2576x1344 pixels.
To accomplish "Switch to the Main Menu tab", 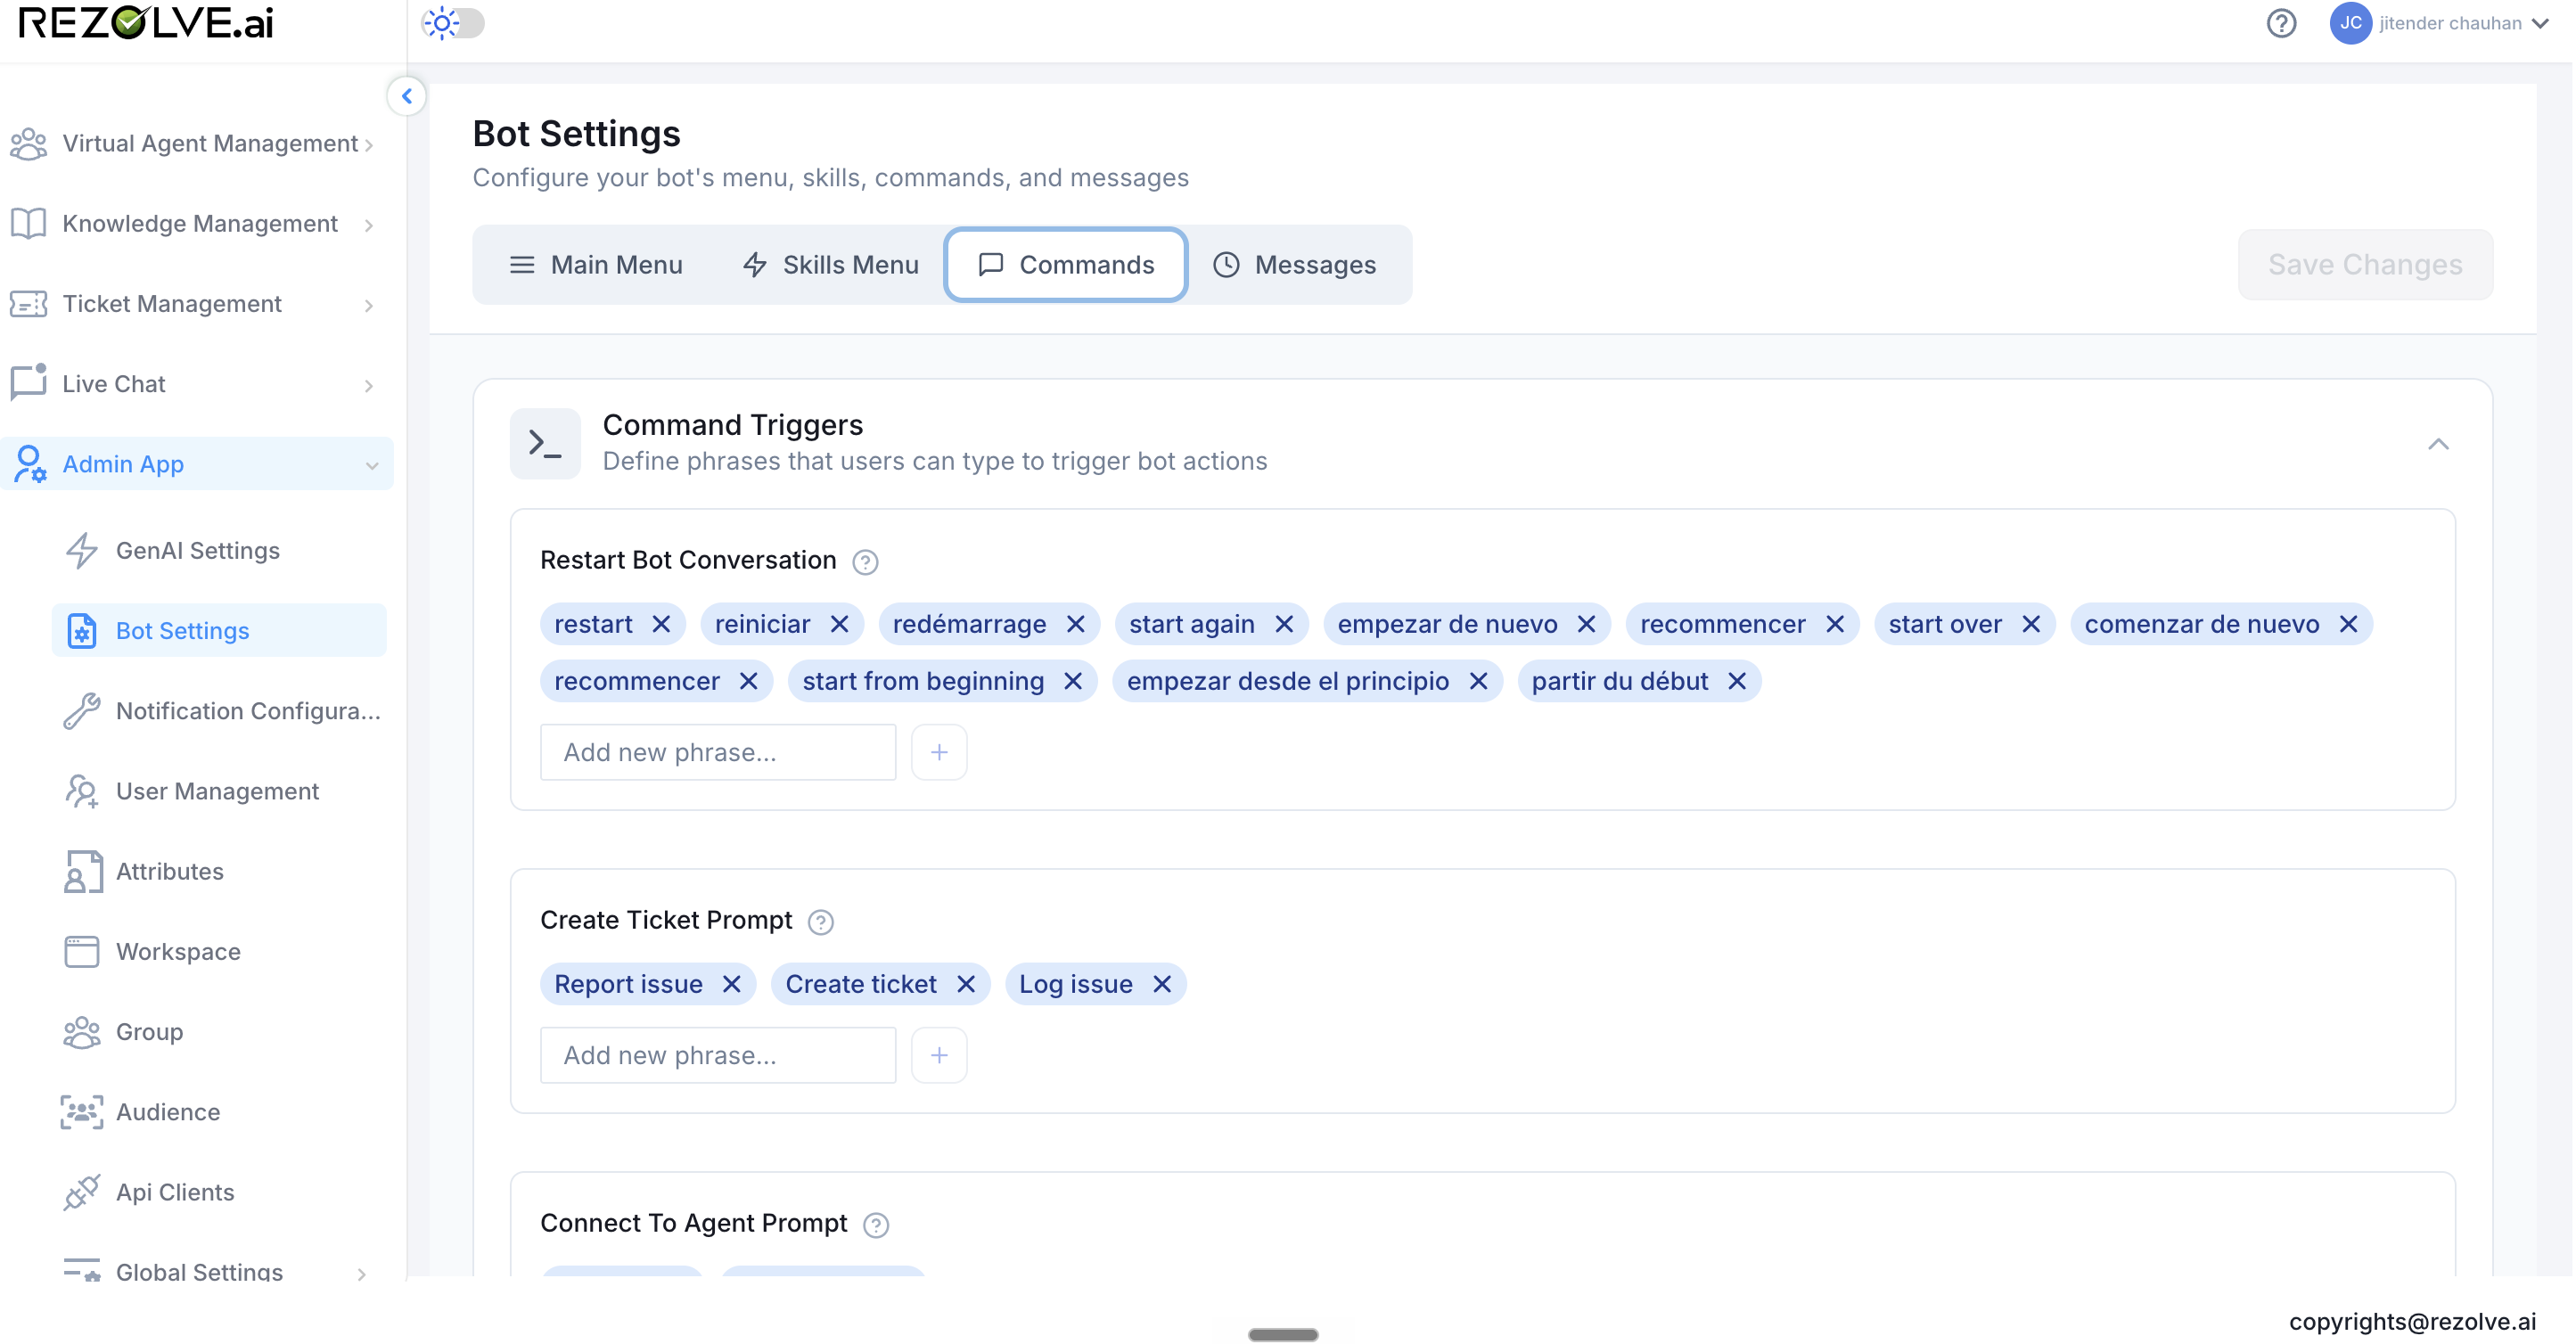I will pyautogui.click(x=596, y=264).
